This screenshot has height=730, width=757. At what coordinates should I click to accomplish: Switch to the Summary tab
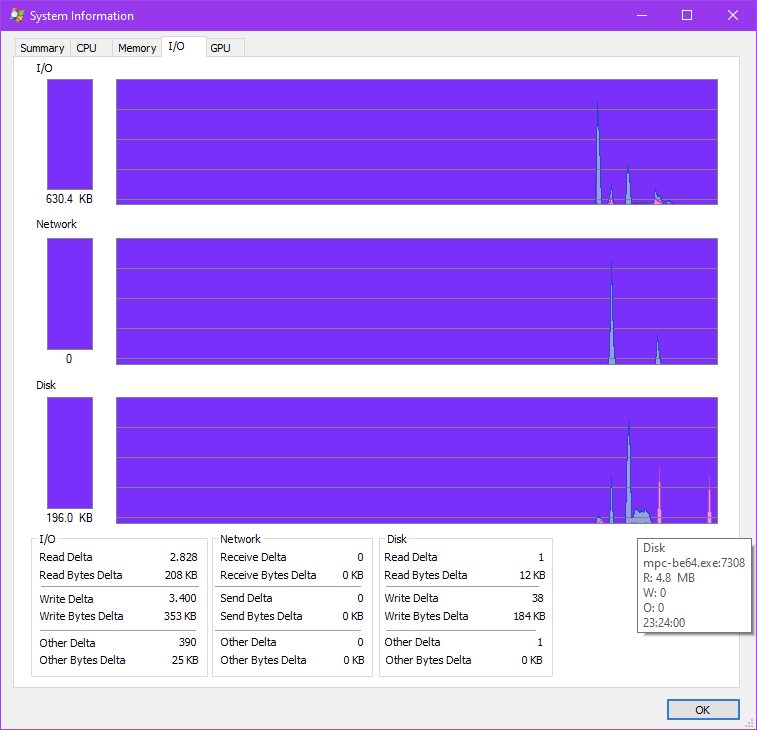pos(42,48)
